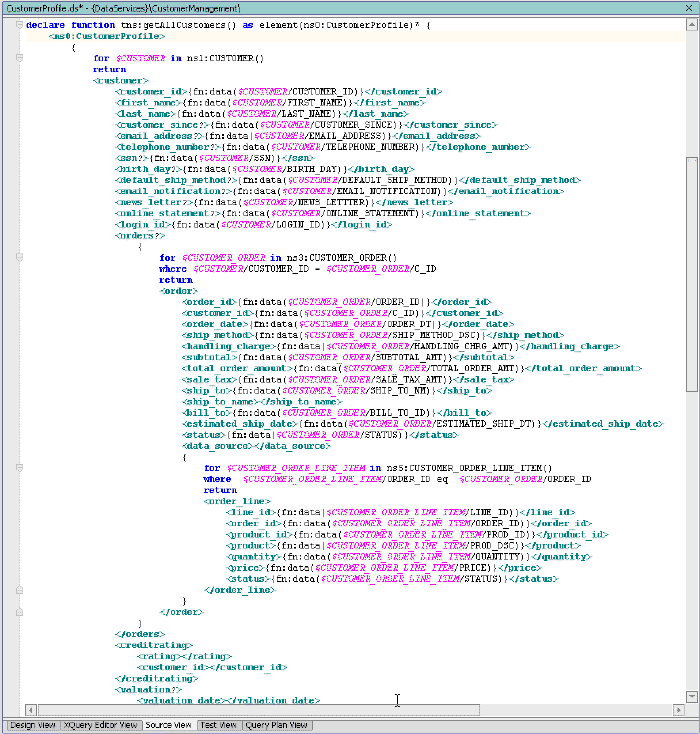700x734 pixels.
Task: Show the Query Plan View tab
Action: 276,725
